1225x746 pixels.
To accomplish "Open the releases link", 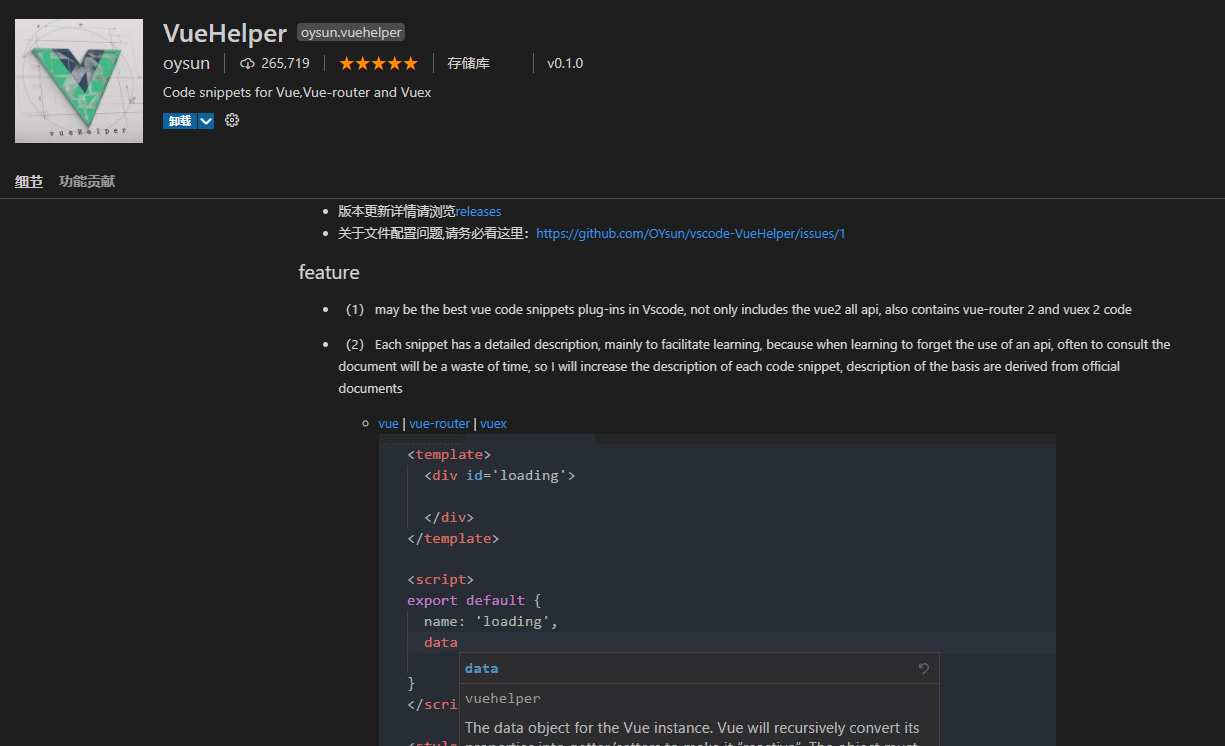I will coord(478,211).
